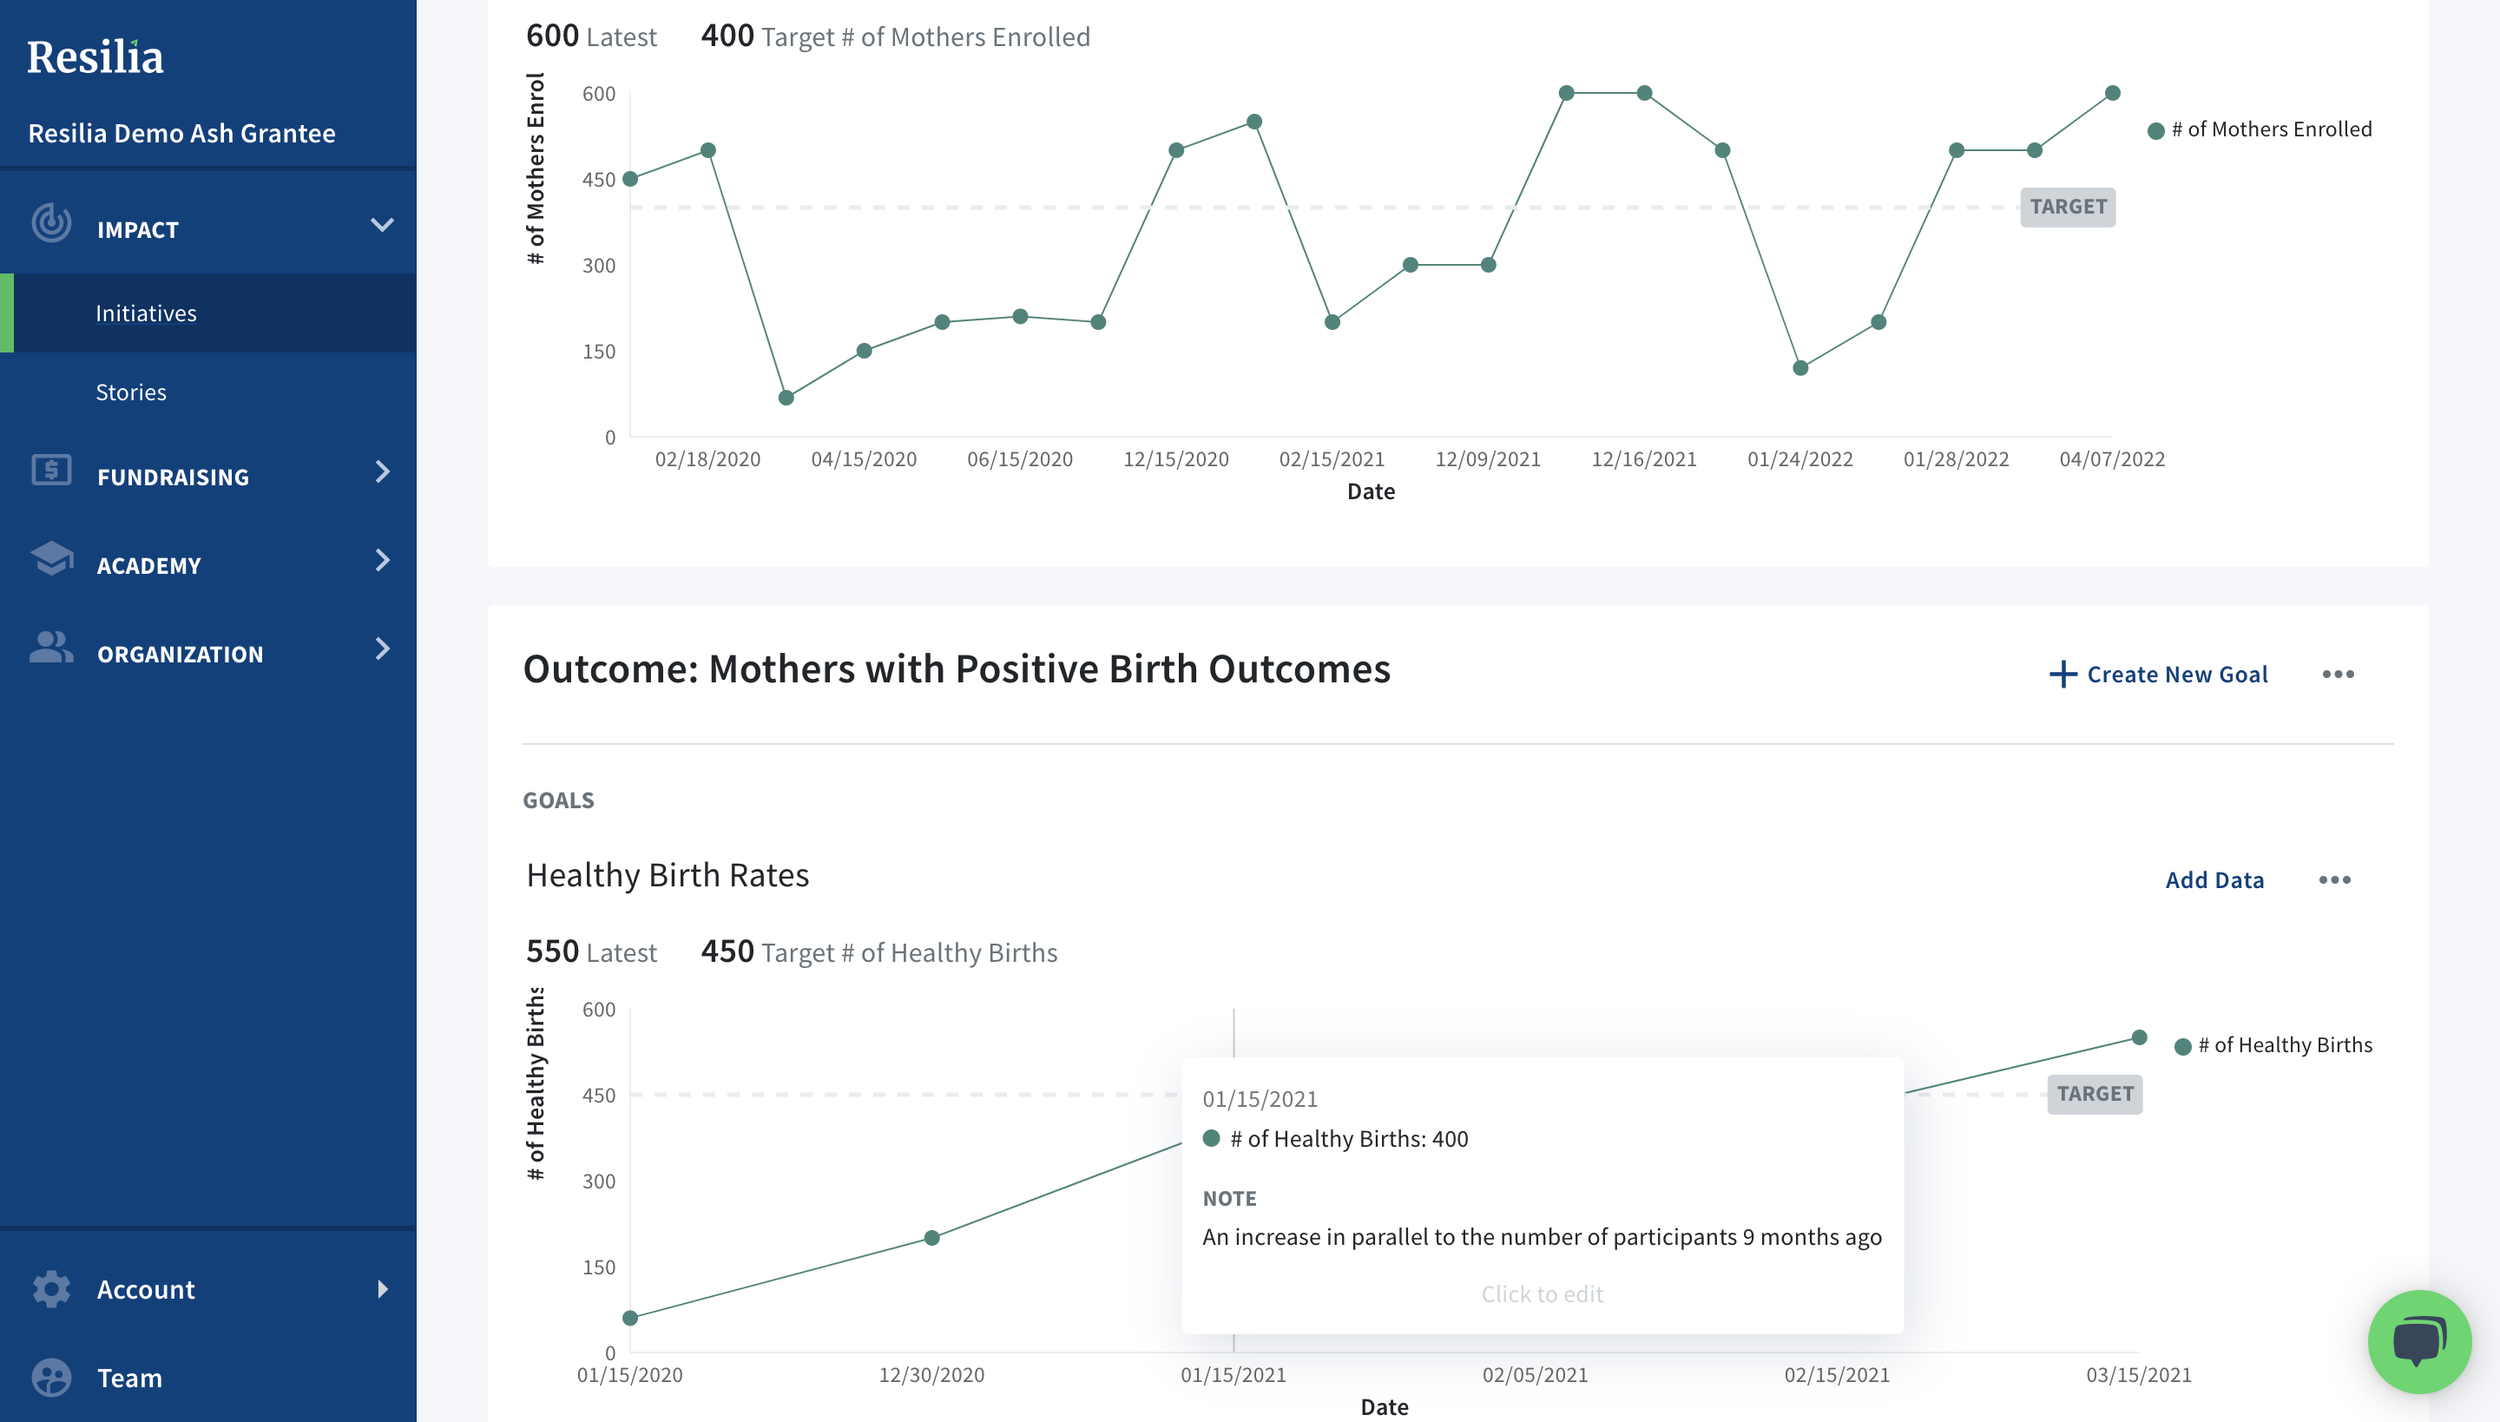Open the Outcome section three-dot options menu
This screenshot has width=2500, height=1422.
[x=2337, y=674]
